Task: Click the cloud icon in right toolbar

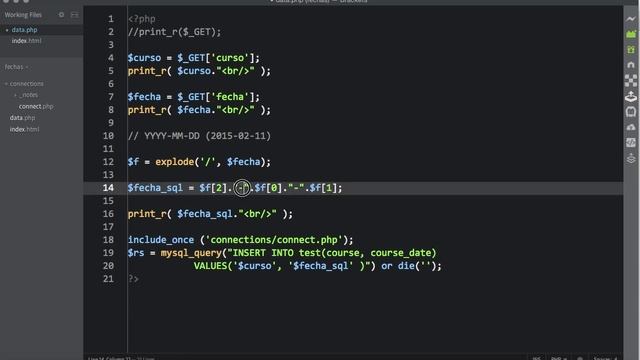Action: tap(631, 127)
